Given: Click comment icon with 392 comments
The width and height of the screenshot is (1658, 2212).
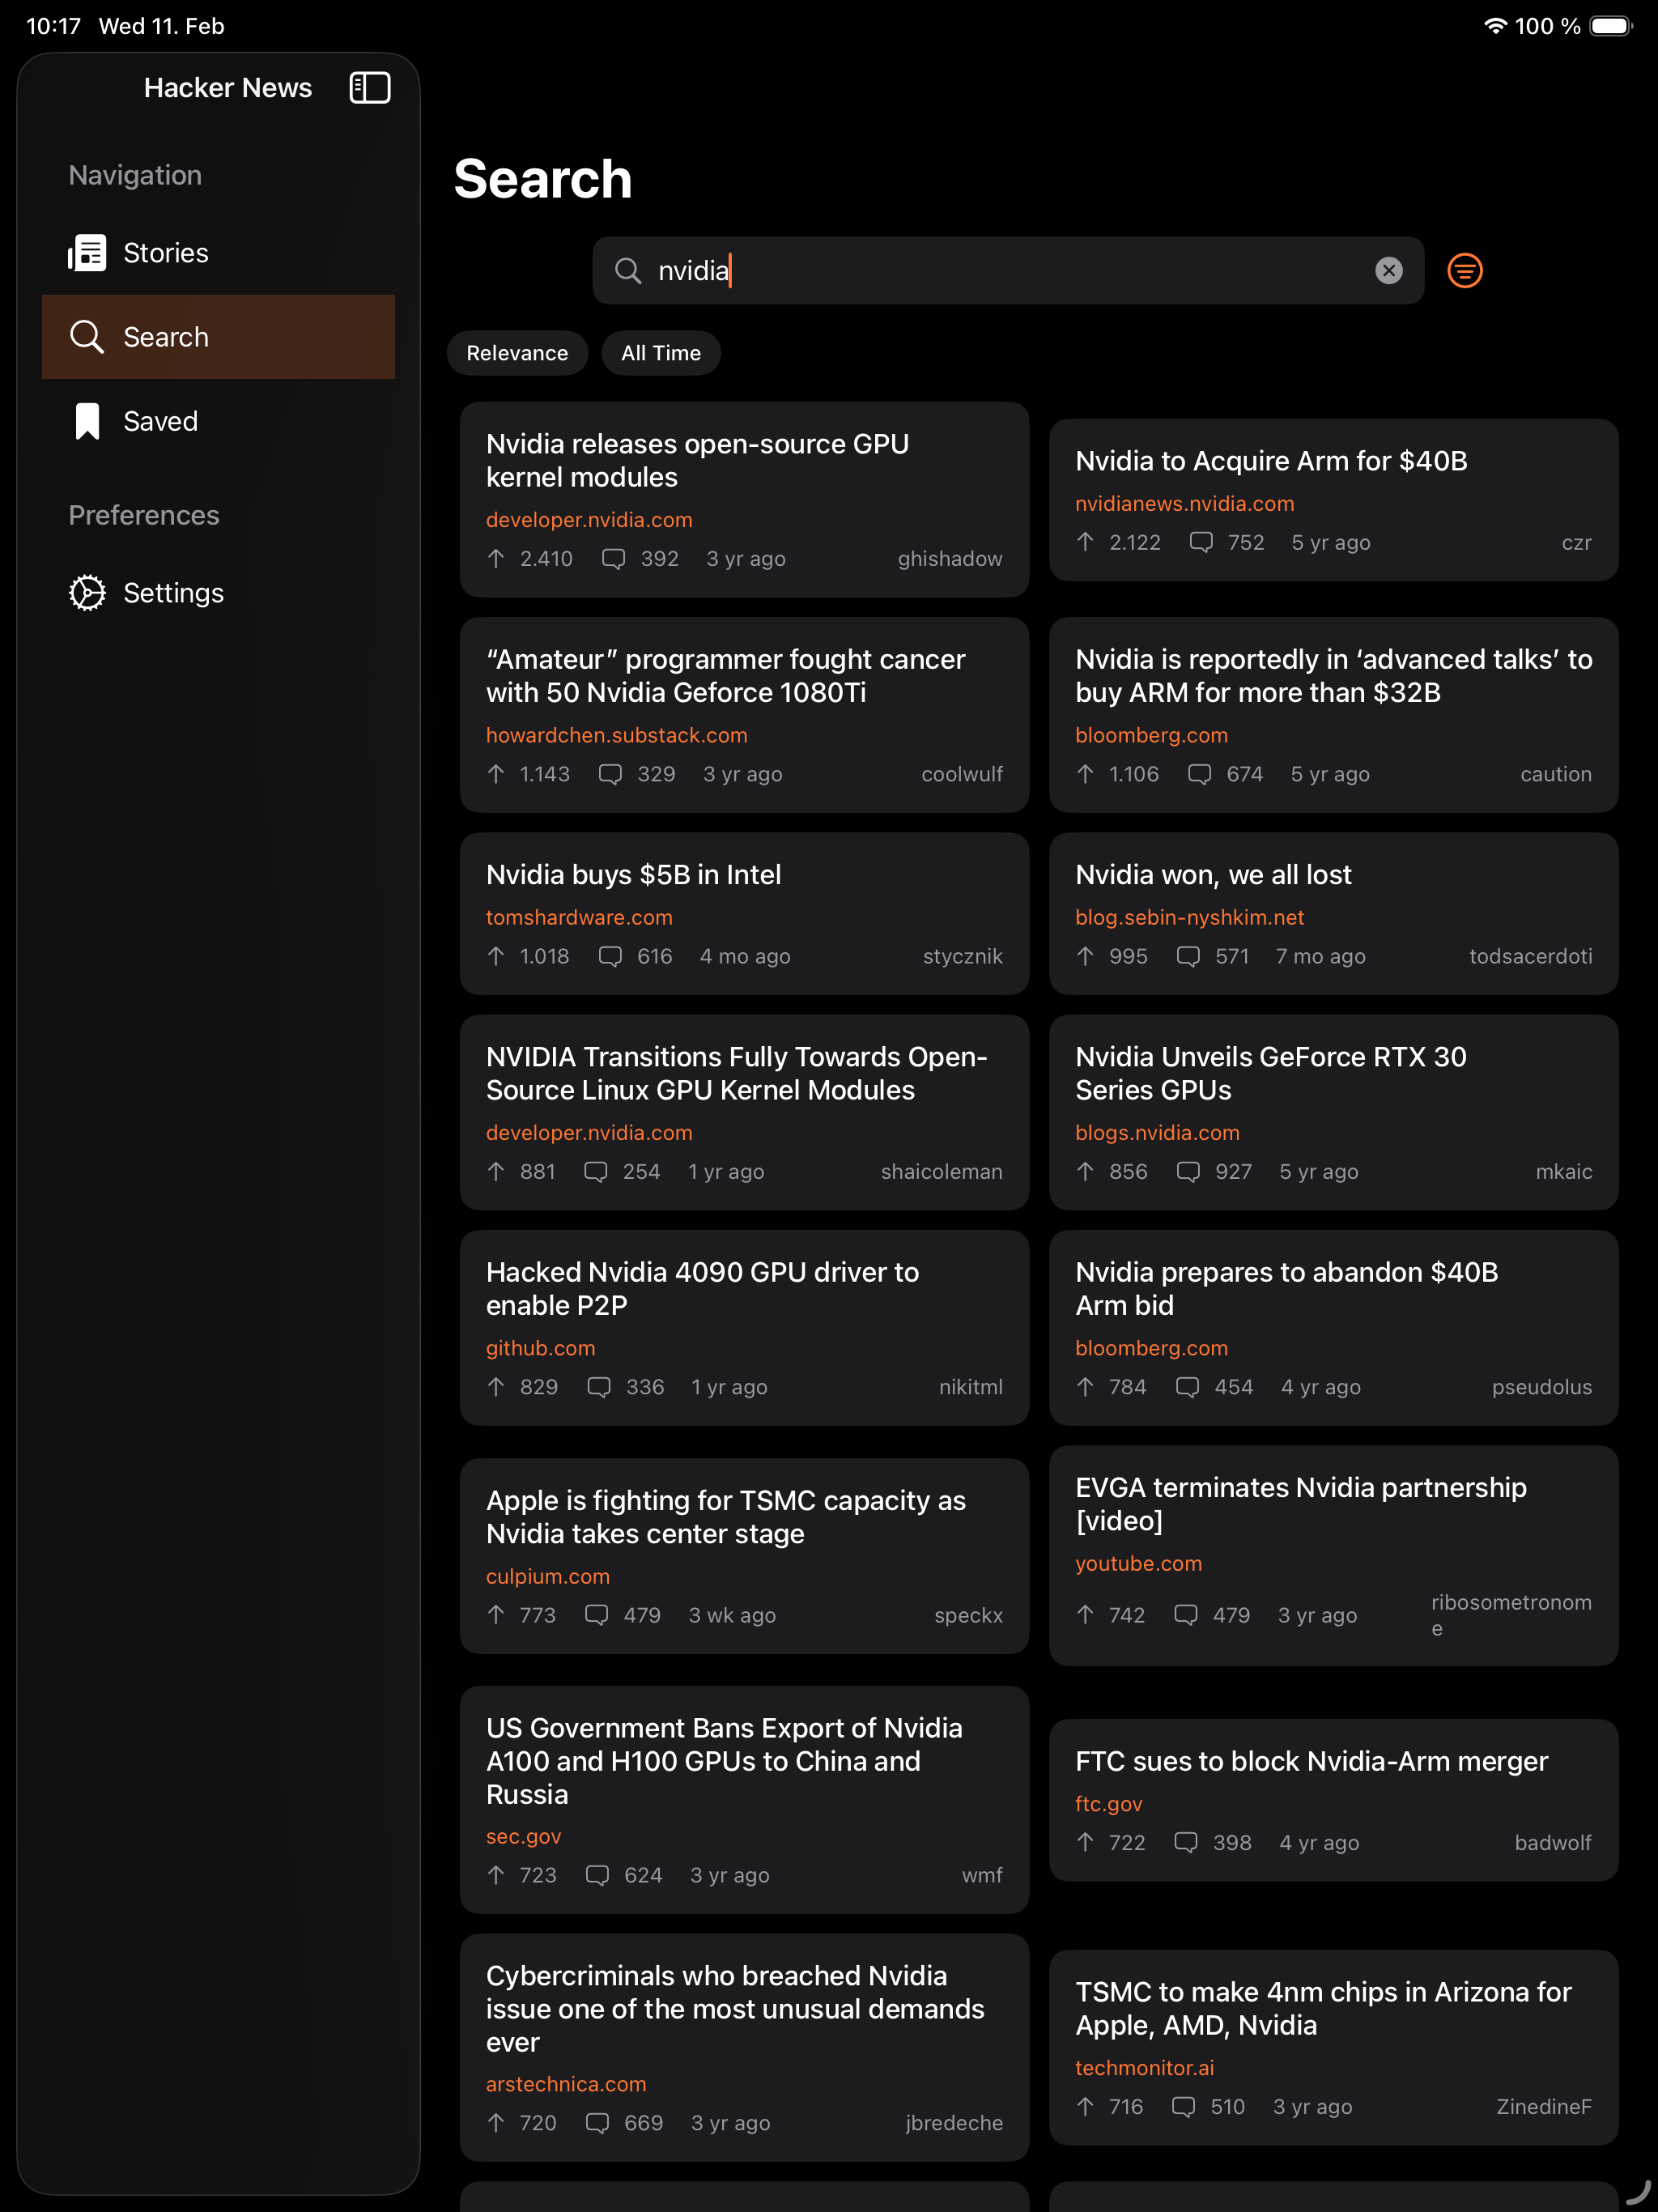Looking at the screenshot, I should [x=613, y=559].
